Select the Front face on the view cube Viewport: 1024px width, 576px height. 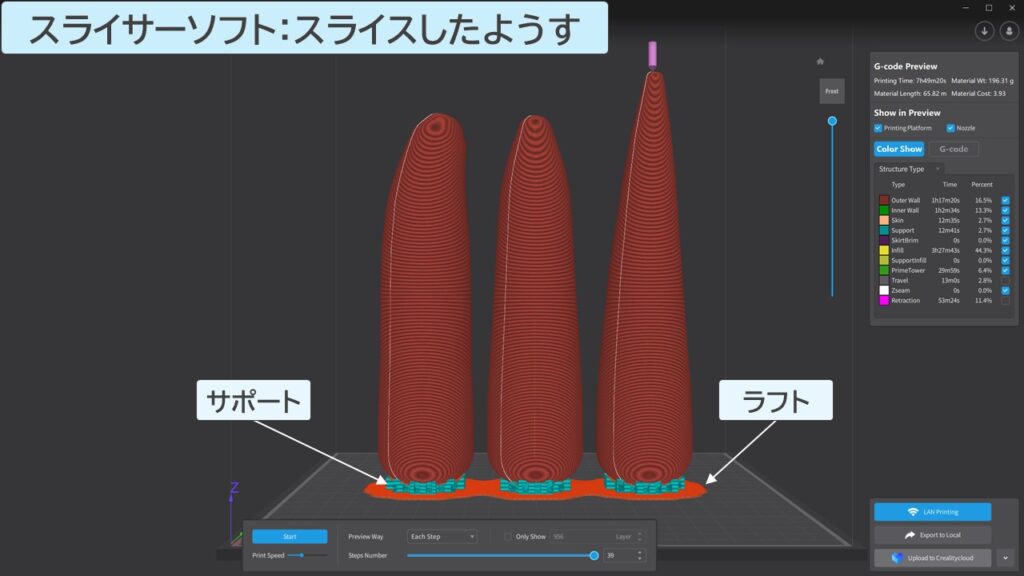click(832, 91)
